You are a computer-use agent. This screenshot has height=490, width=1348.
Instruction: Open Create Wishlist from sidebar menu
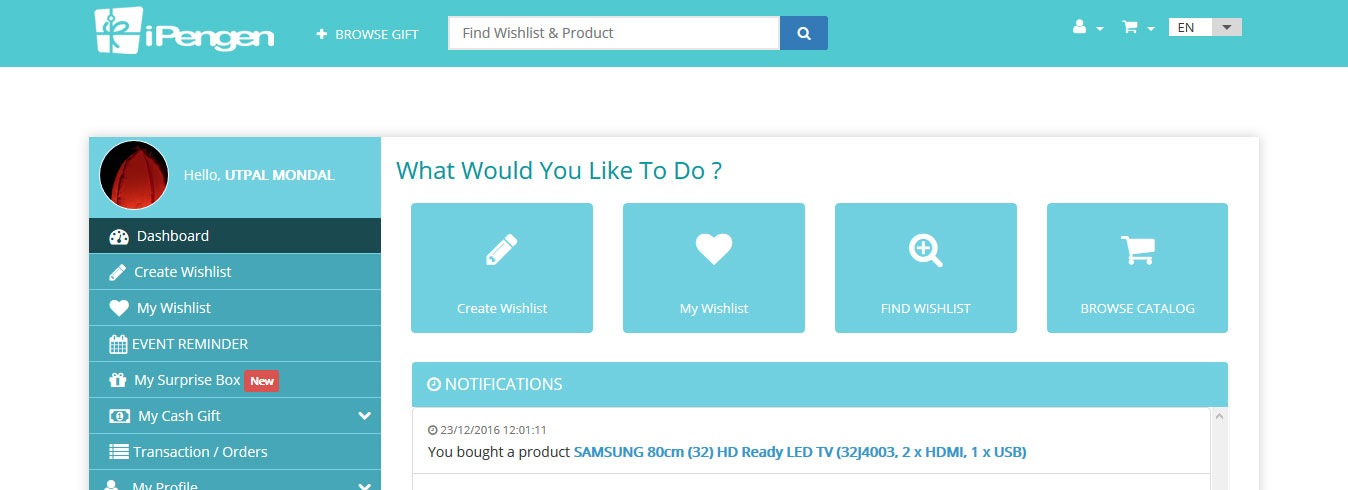(x=235, y=272)
